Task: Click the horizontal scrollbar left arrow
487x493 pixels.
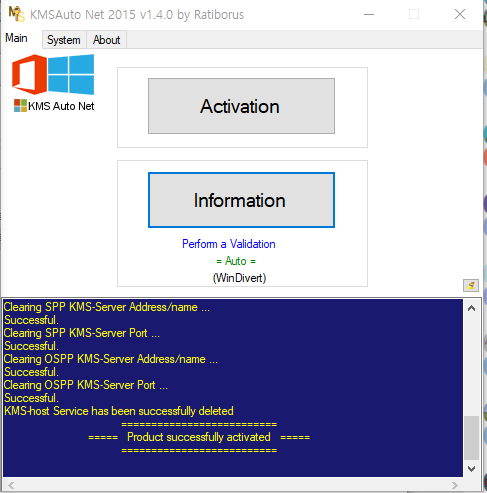Action: click(x=11, y=485)
